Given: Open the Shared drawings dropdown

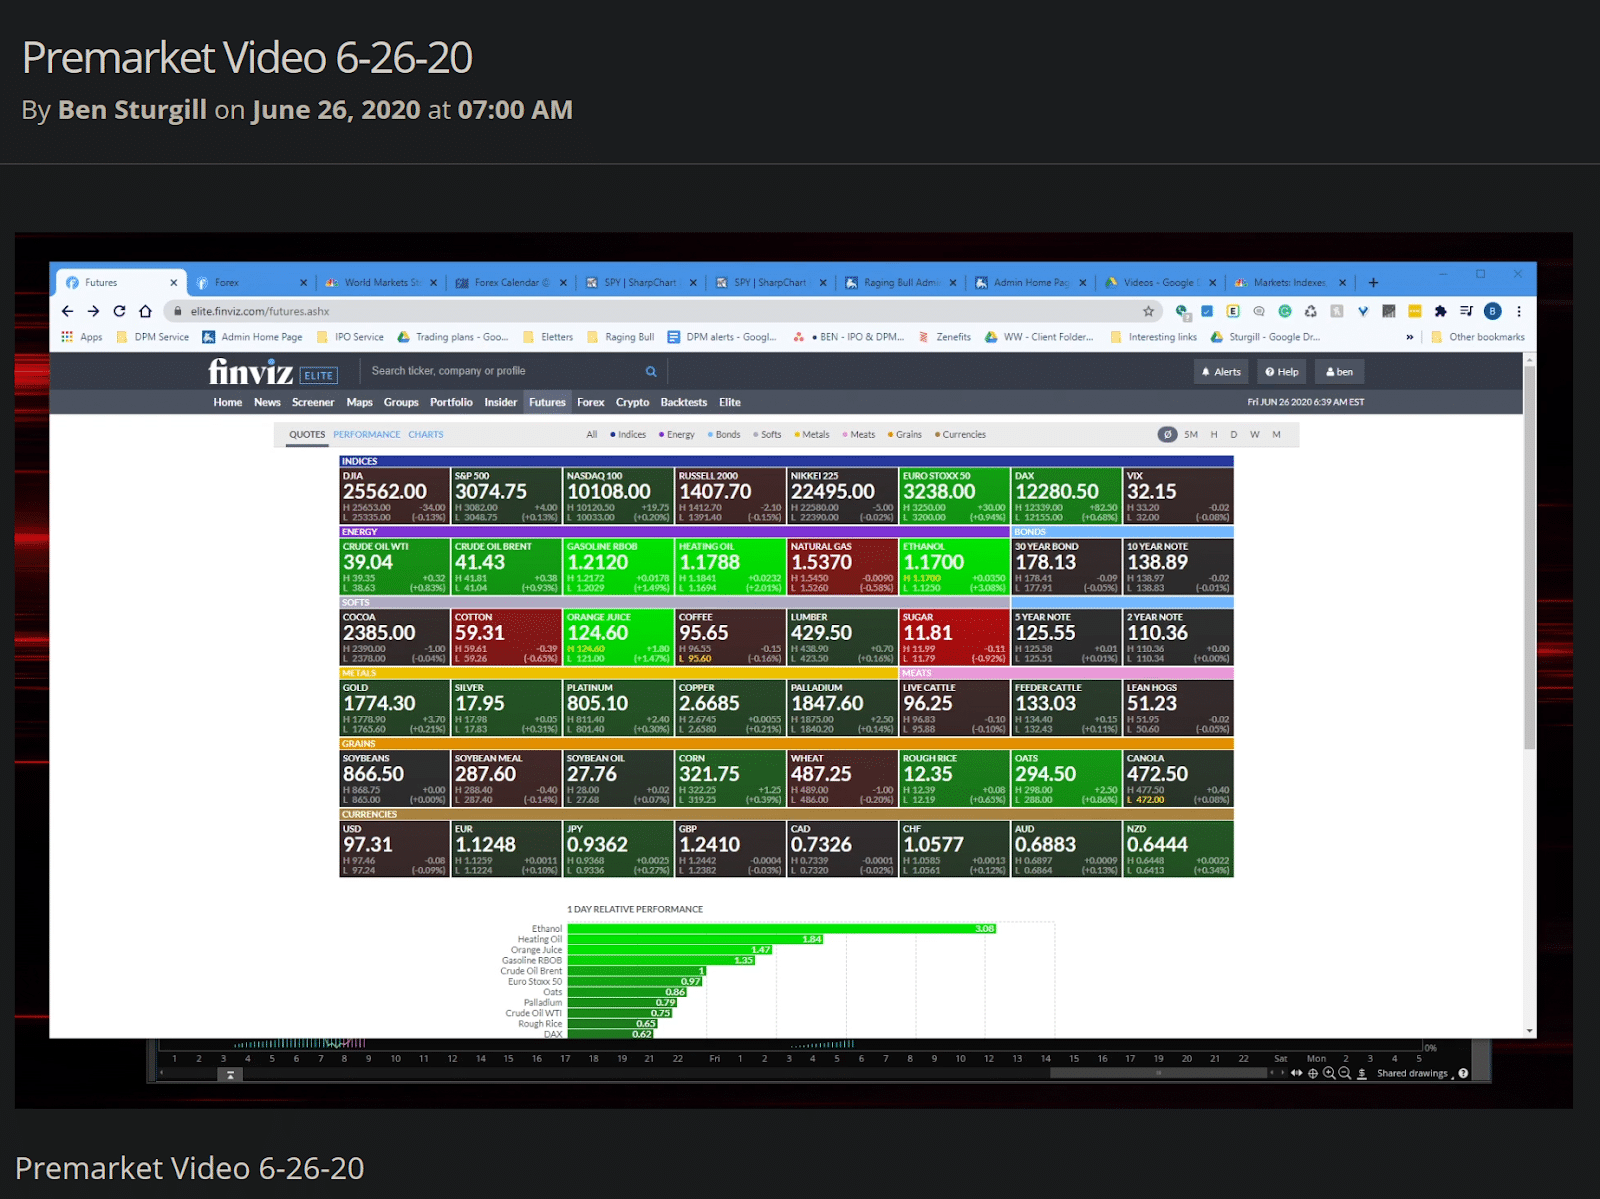Looking at the screenshot, I should click(x=1414, y=1073).
